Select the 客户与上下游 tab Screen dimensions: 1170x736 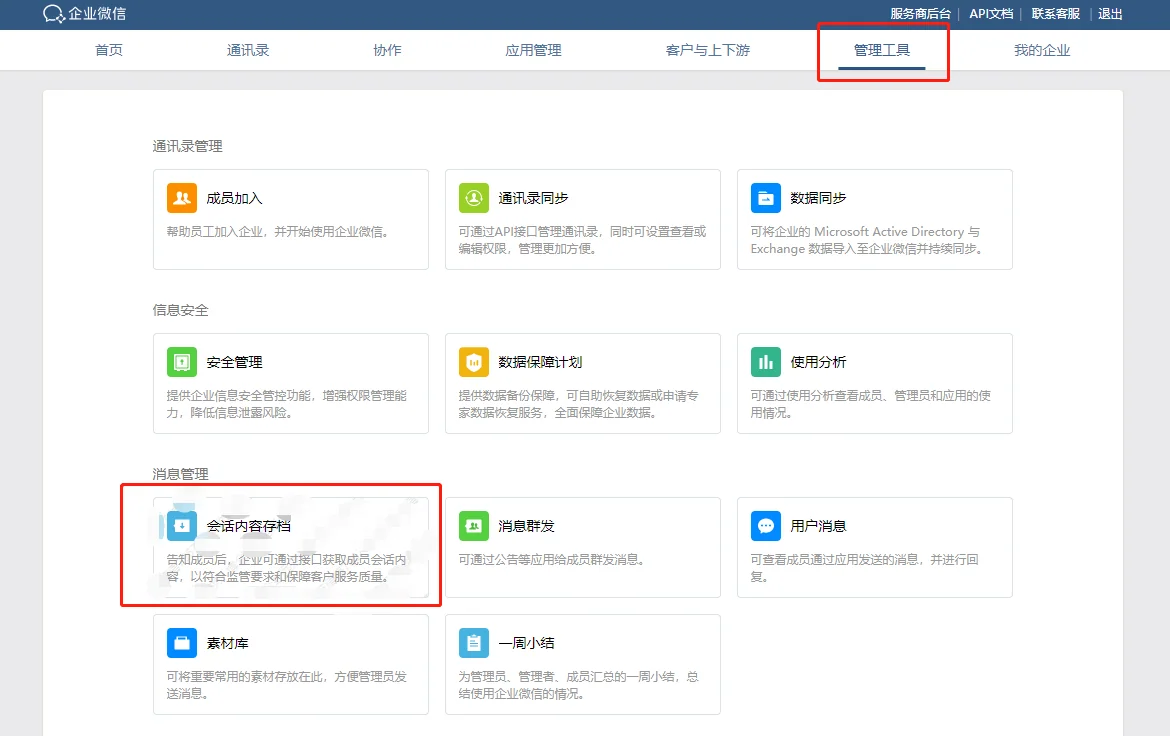tap(707, 50)
